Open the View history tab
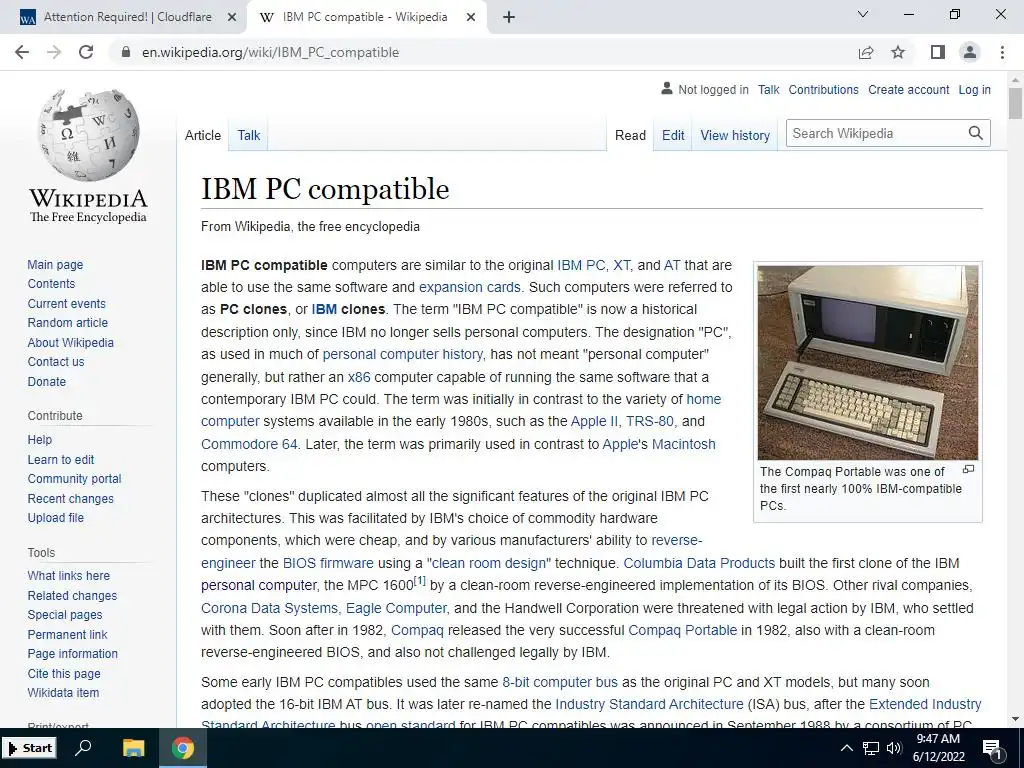 pyautogui.click(x=735, y=135)
